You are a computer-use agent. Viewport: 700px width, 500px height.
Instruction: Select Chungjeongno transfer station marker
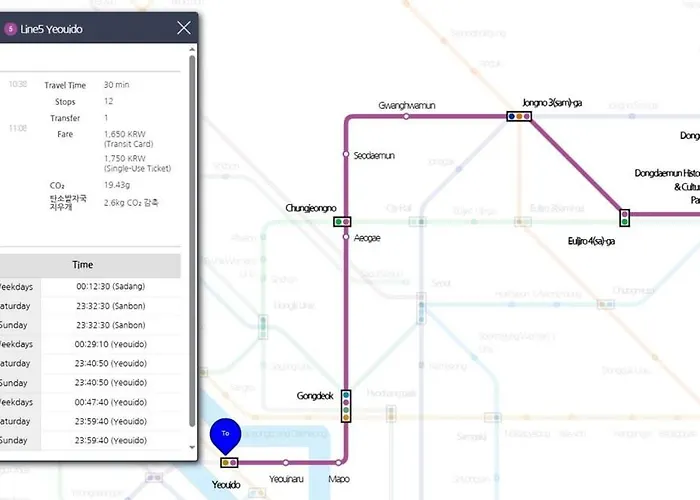[342, 221]
